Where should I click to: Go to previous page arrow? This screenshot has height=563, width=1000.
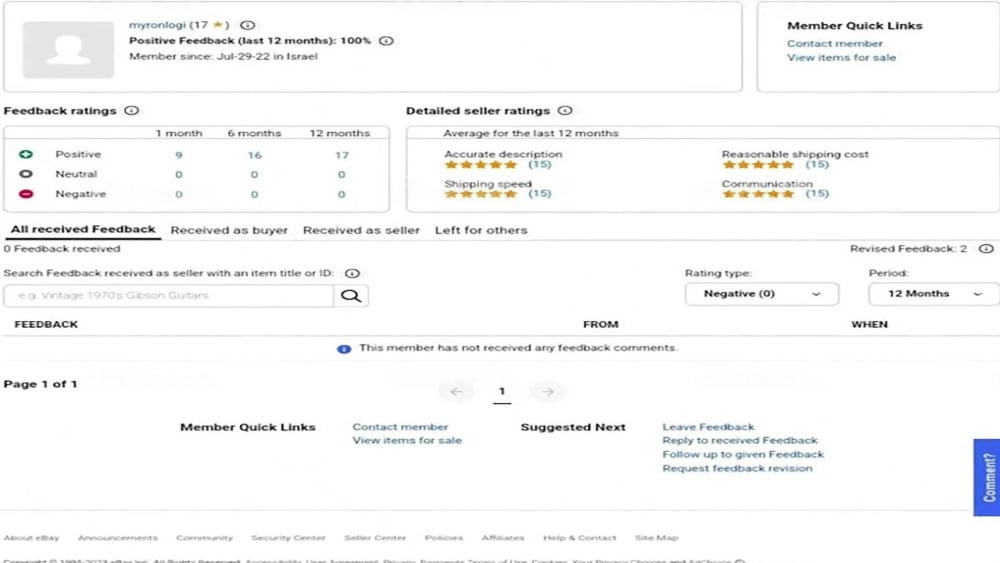coord(456,391)
